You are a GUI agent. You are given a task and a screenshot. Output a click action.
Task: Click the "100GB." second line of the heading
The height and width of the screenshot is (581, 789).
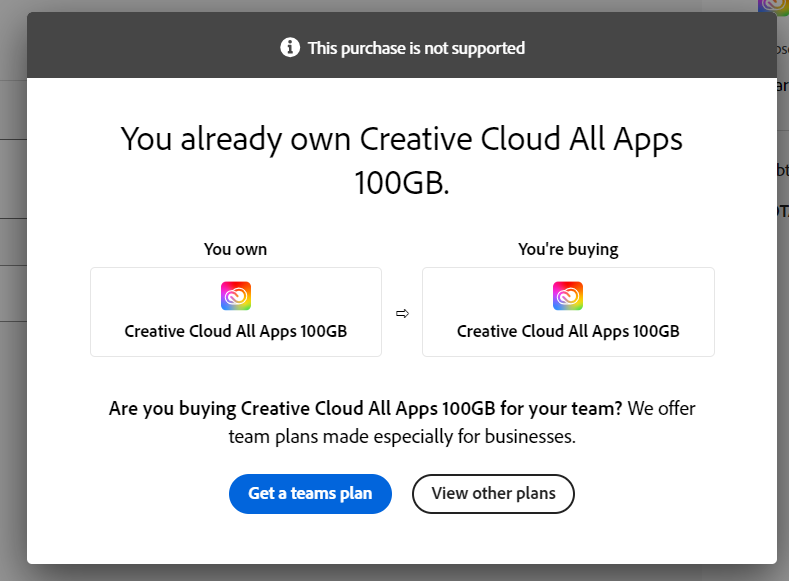tap(401, 184)
